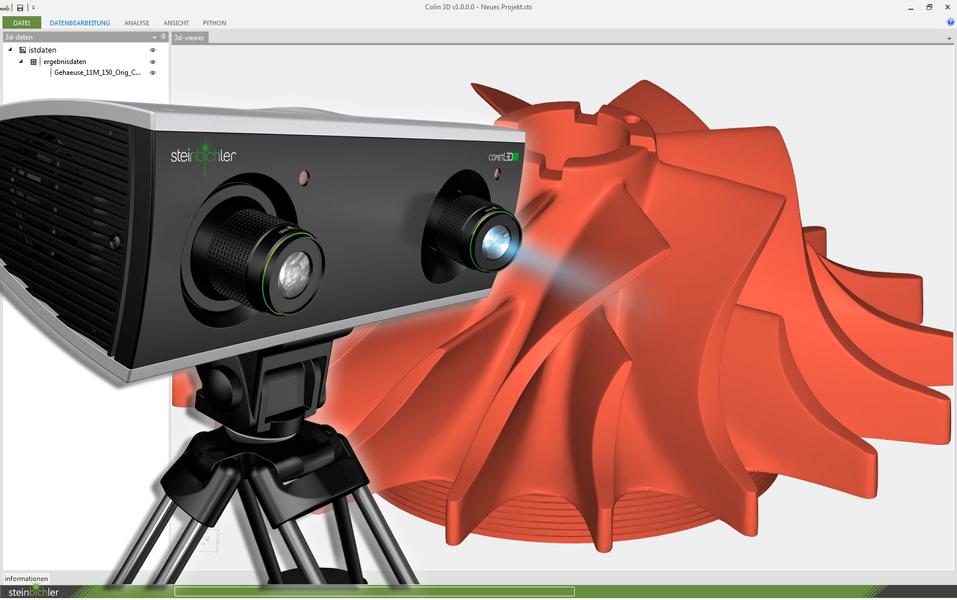Collapse the ergebnisdaten tree node

point(21,61)
